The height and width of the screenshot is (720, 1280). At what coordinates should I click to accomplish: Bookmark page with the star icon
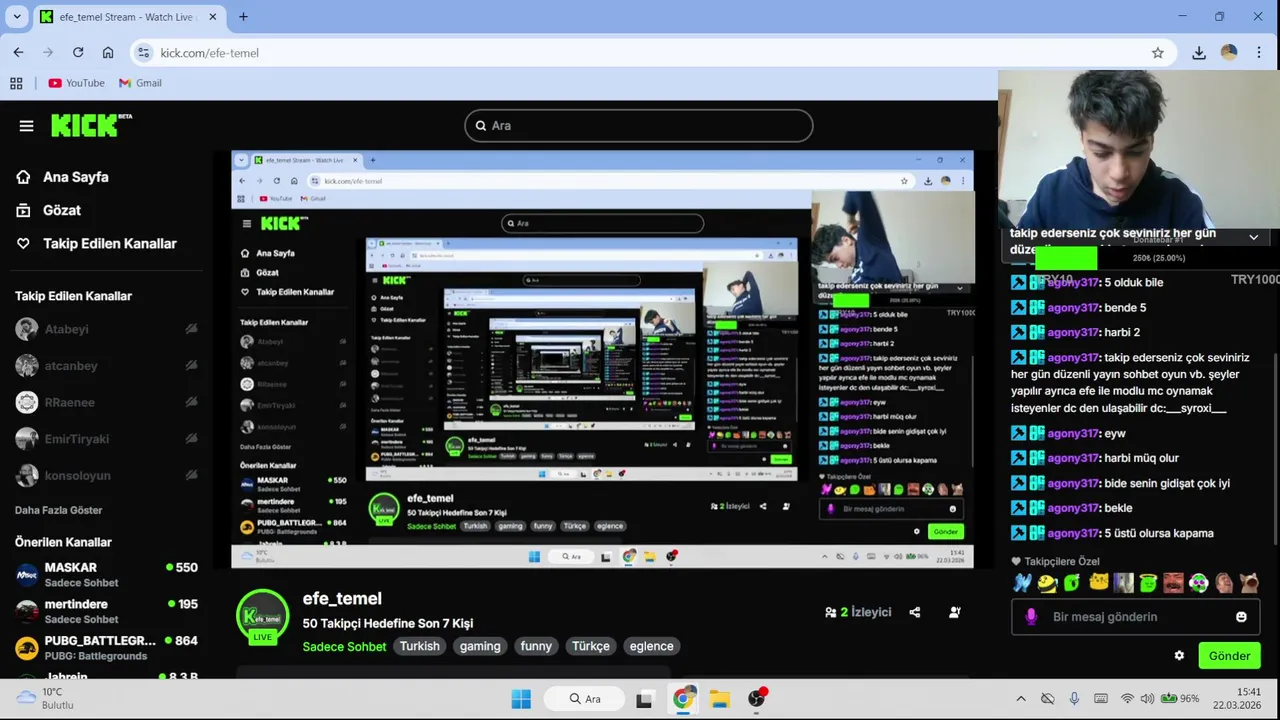point(1158,53)
